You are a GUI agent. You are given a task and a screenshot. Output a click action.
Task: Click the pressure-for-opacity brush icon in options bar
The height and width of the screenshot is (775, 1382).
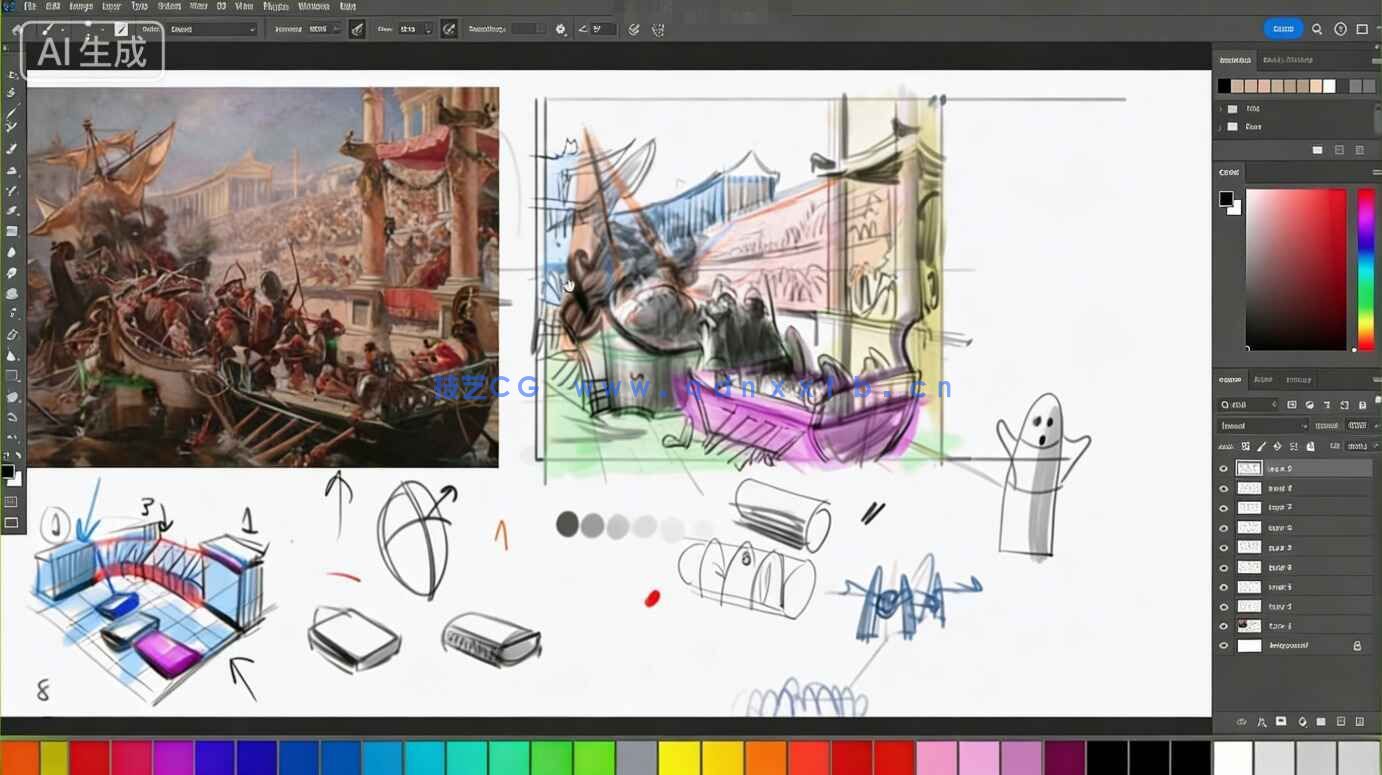[357, 30]
